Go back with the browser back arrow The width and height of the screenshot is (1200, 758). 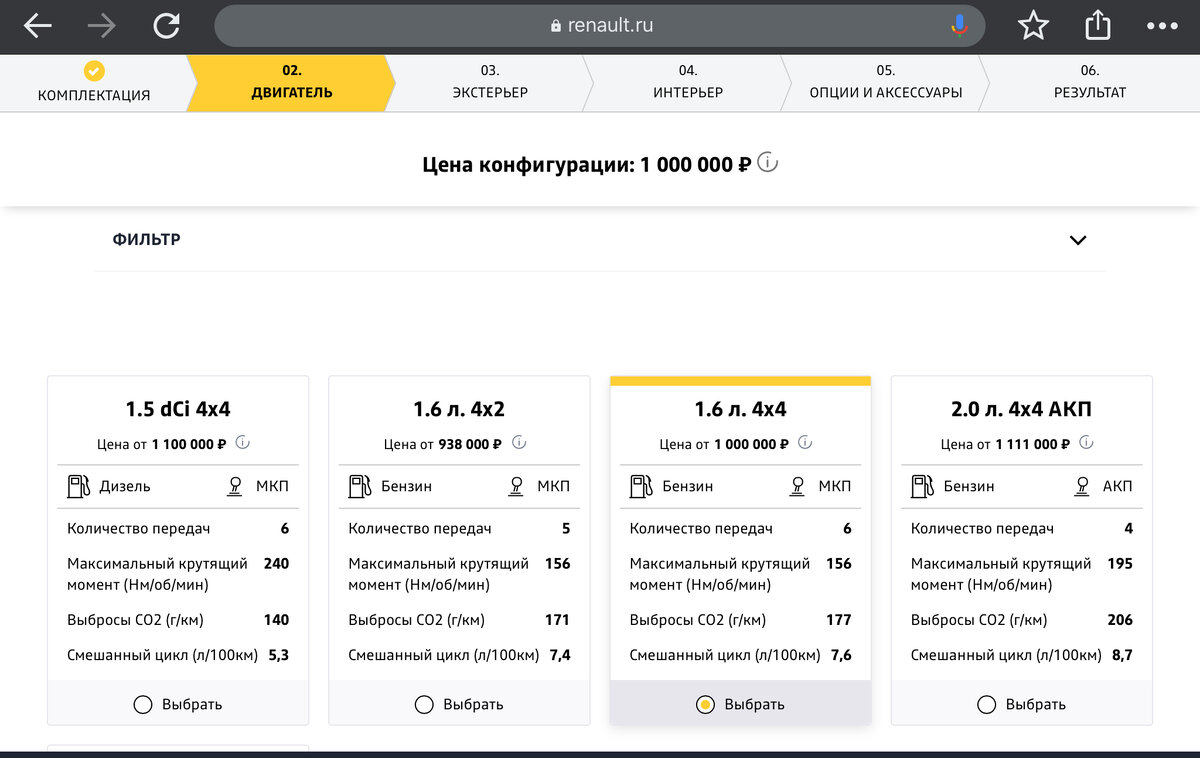pos(38,26)
